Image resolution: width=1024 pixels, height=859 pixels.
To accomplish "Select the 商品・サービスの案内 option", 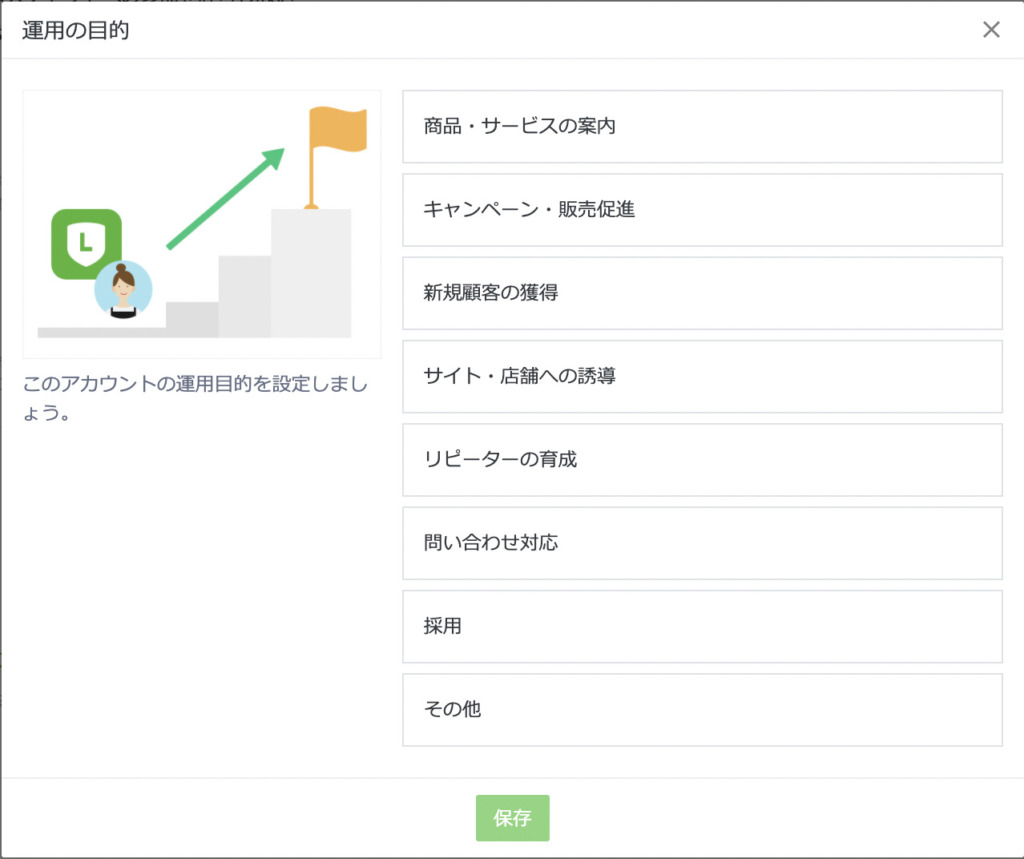I will 702,127.
